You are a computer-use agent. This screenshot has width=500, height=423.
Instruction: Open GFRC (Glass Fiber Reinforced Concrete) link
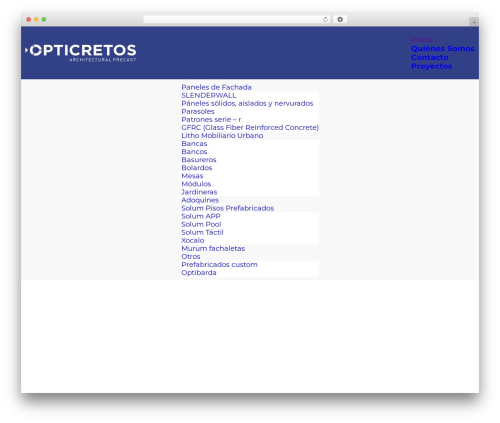click(x=250, y=127)
